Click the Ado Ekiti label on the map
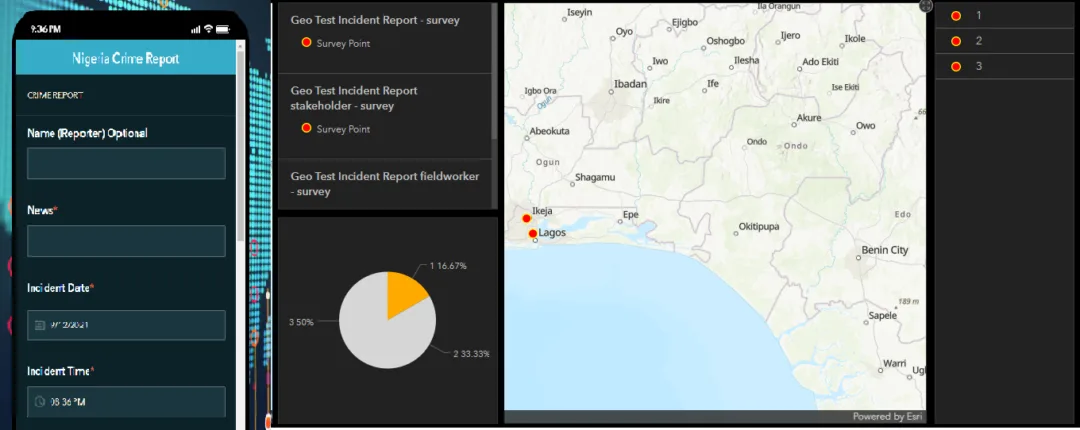Image resolution: width=1080 pixels, height=430 pixels. click(820, 62)
